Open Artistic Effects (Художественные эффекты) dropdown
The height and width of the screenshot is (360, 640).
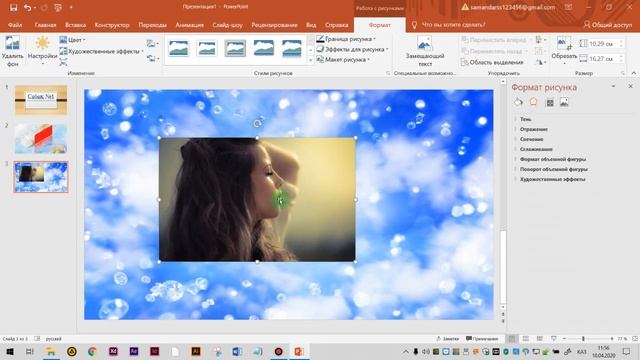coord(101,51)
